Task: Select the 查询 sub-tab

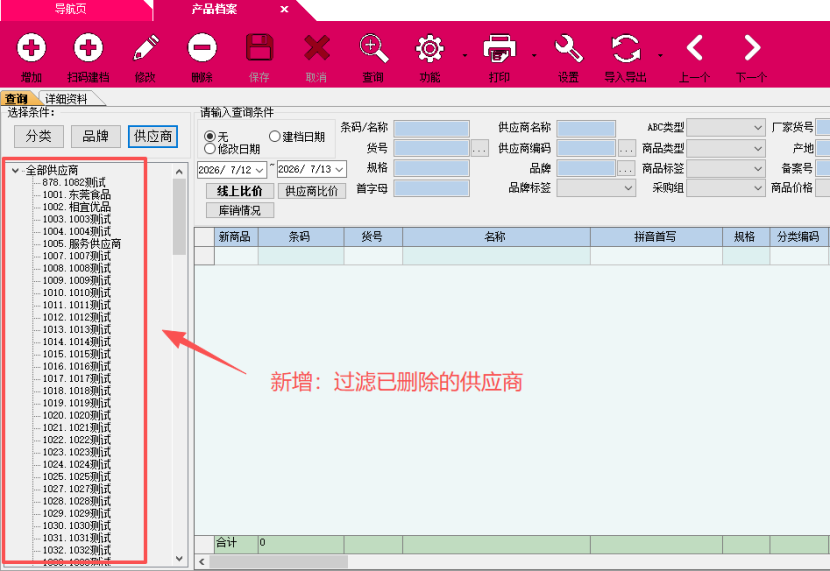Action: coord(16,98)
